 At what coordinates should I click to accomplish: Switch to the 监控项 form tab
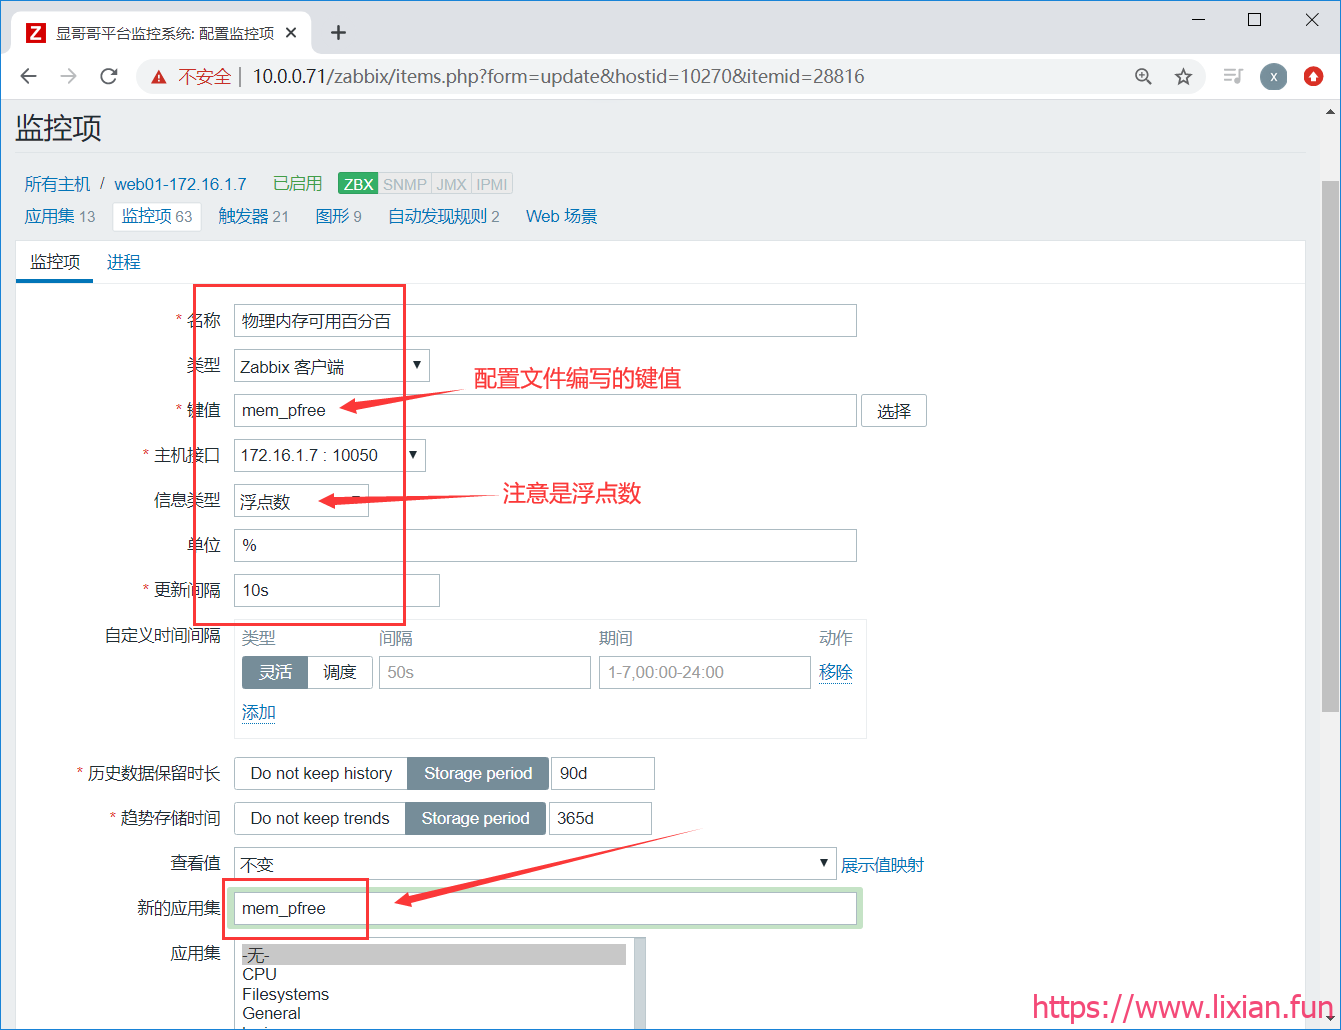pyautogui.click(x=55, y=262)
